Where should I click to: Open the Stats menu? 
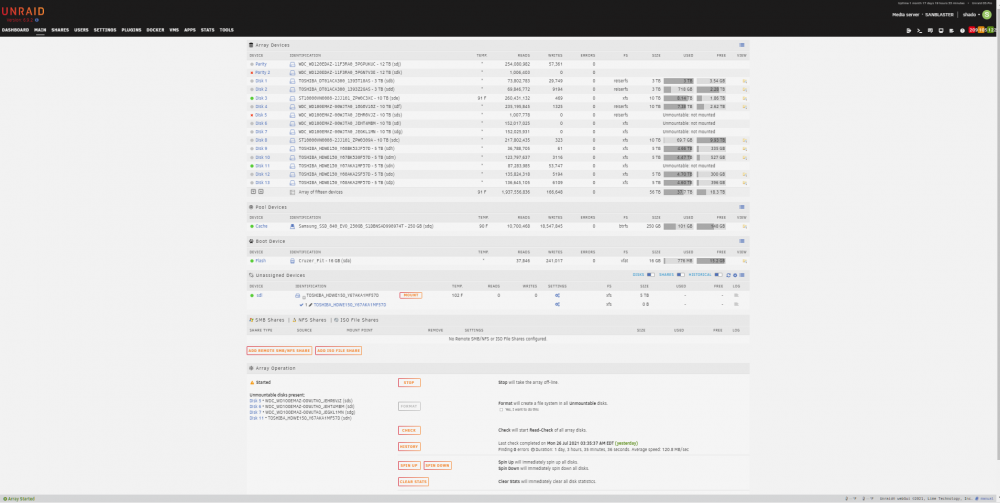coord(207,30)
